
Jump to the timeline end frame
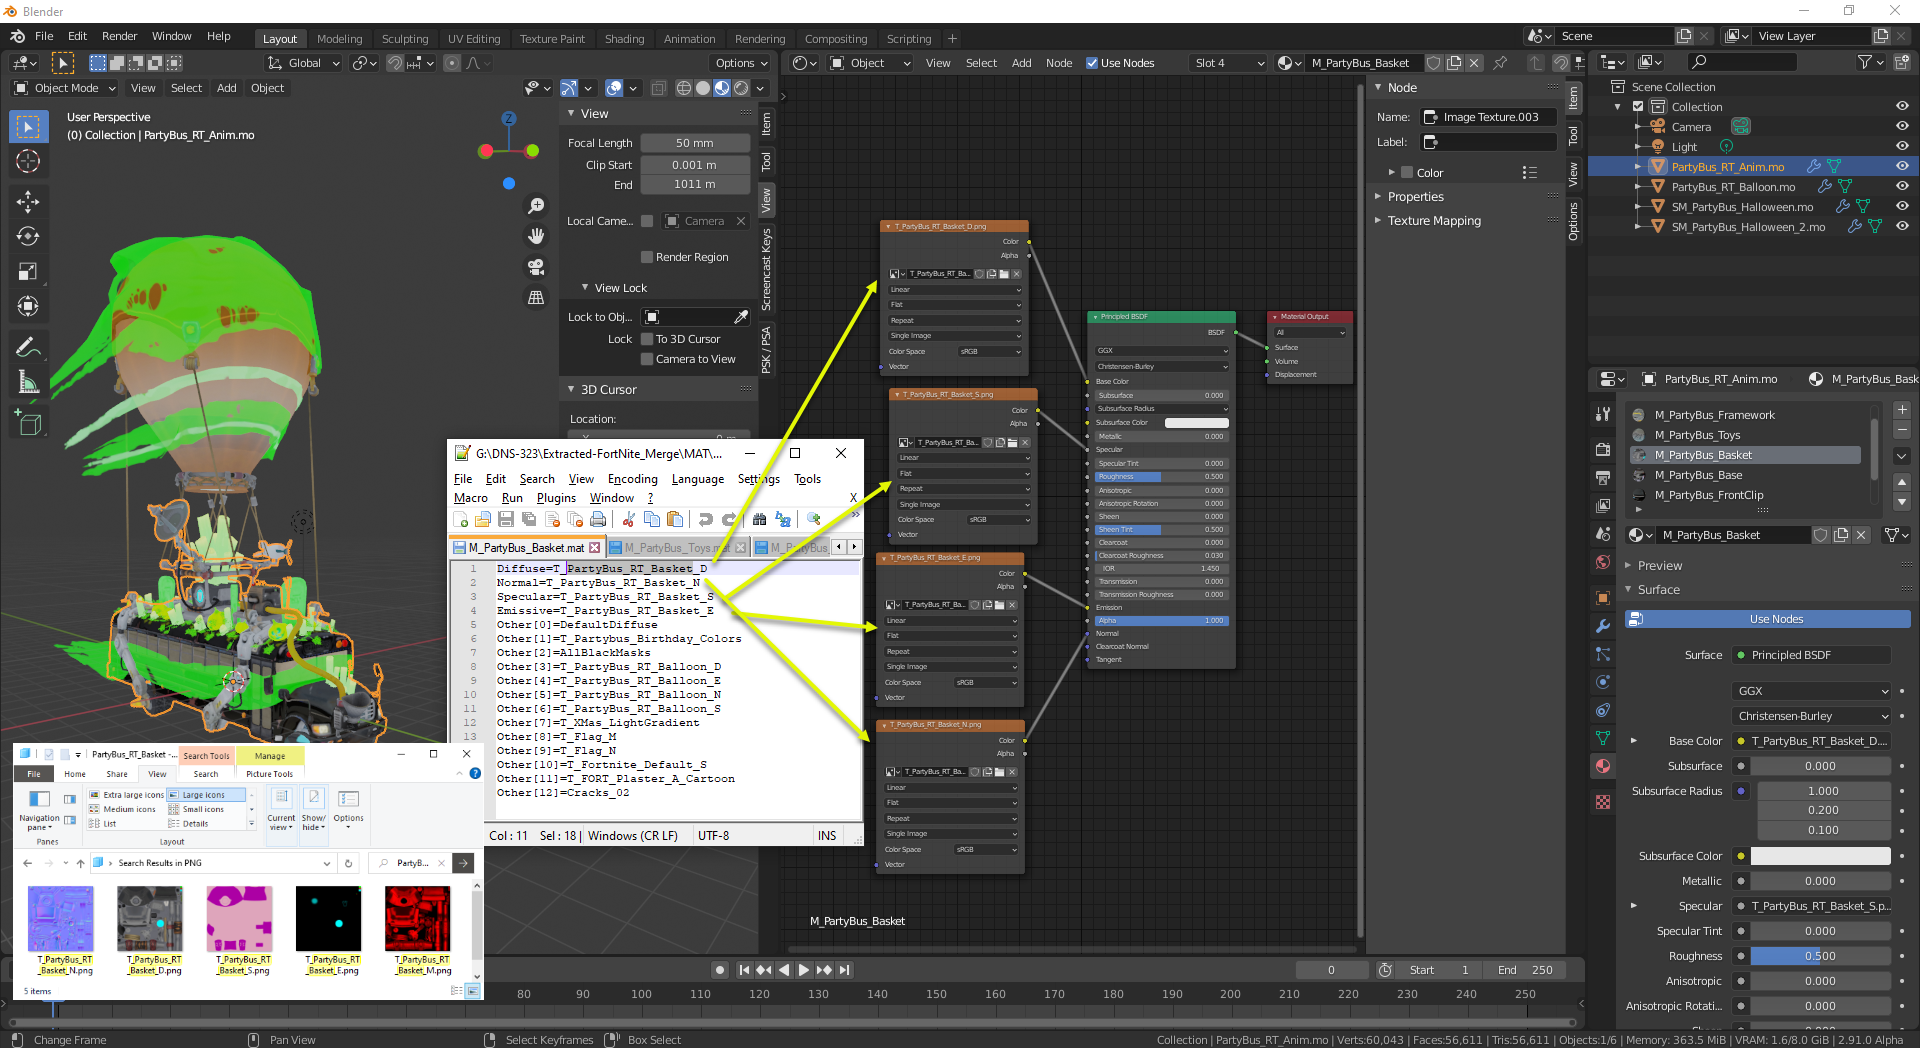[x=845, y=970]
